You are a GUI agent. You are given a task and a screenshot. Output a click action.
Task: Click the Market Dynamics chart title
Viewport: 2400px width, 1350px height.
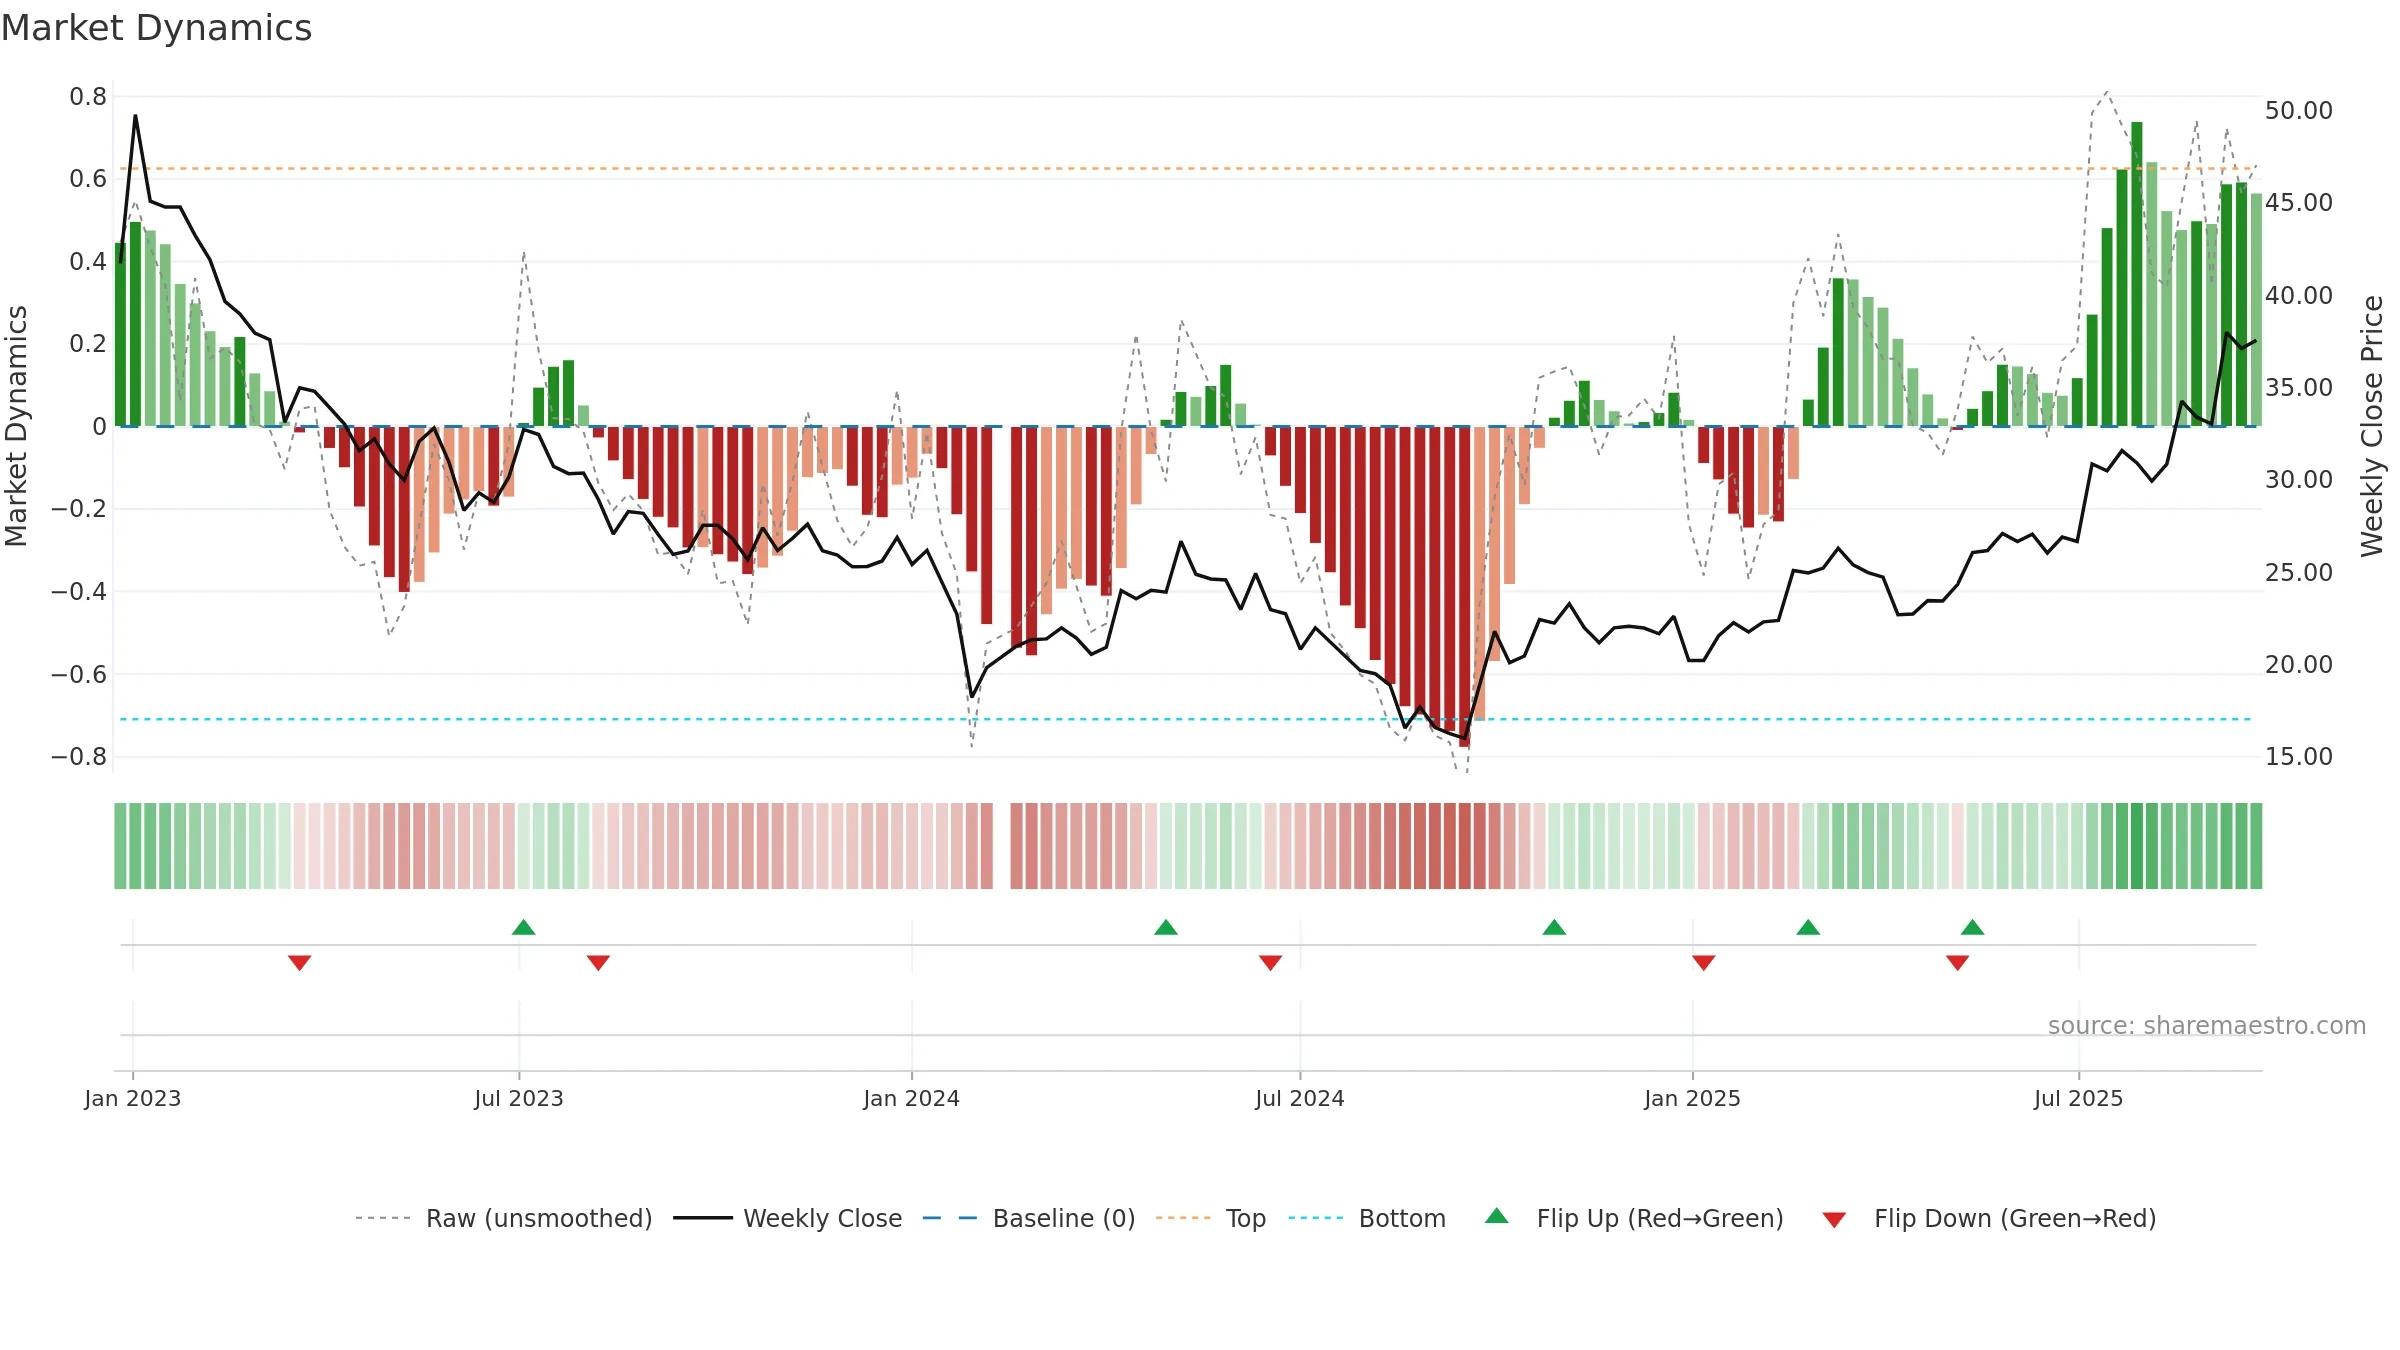point(156,28)
